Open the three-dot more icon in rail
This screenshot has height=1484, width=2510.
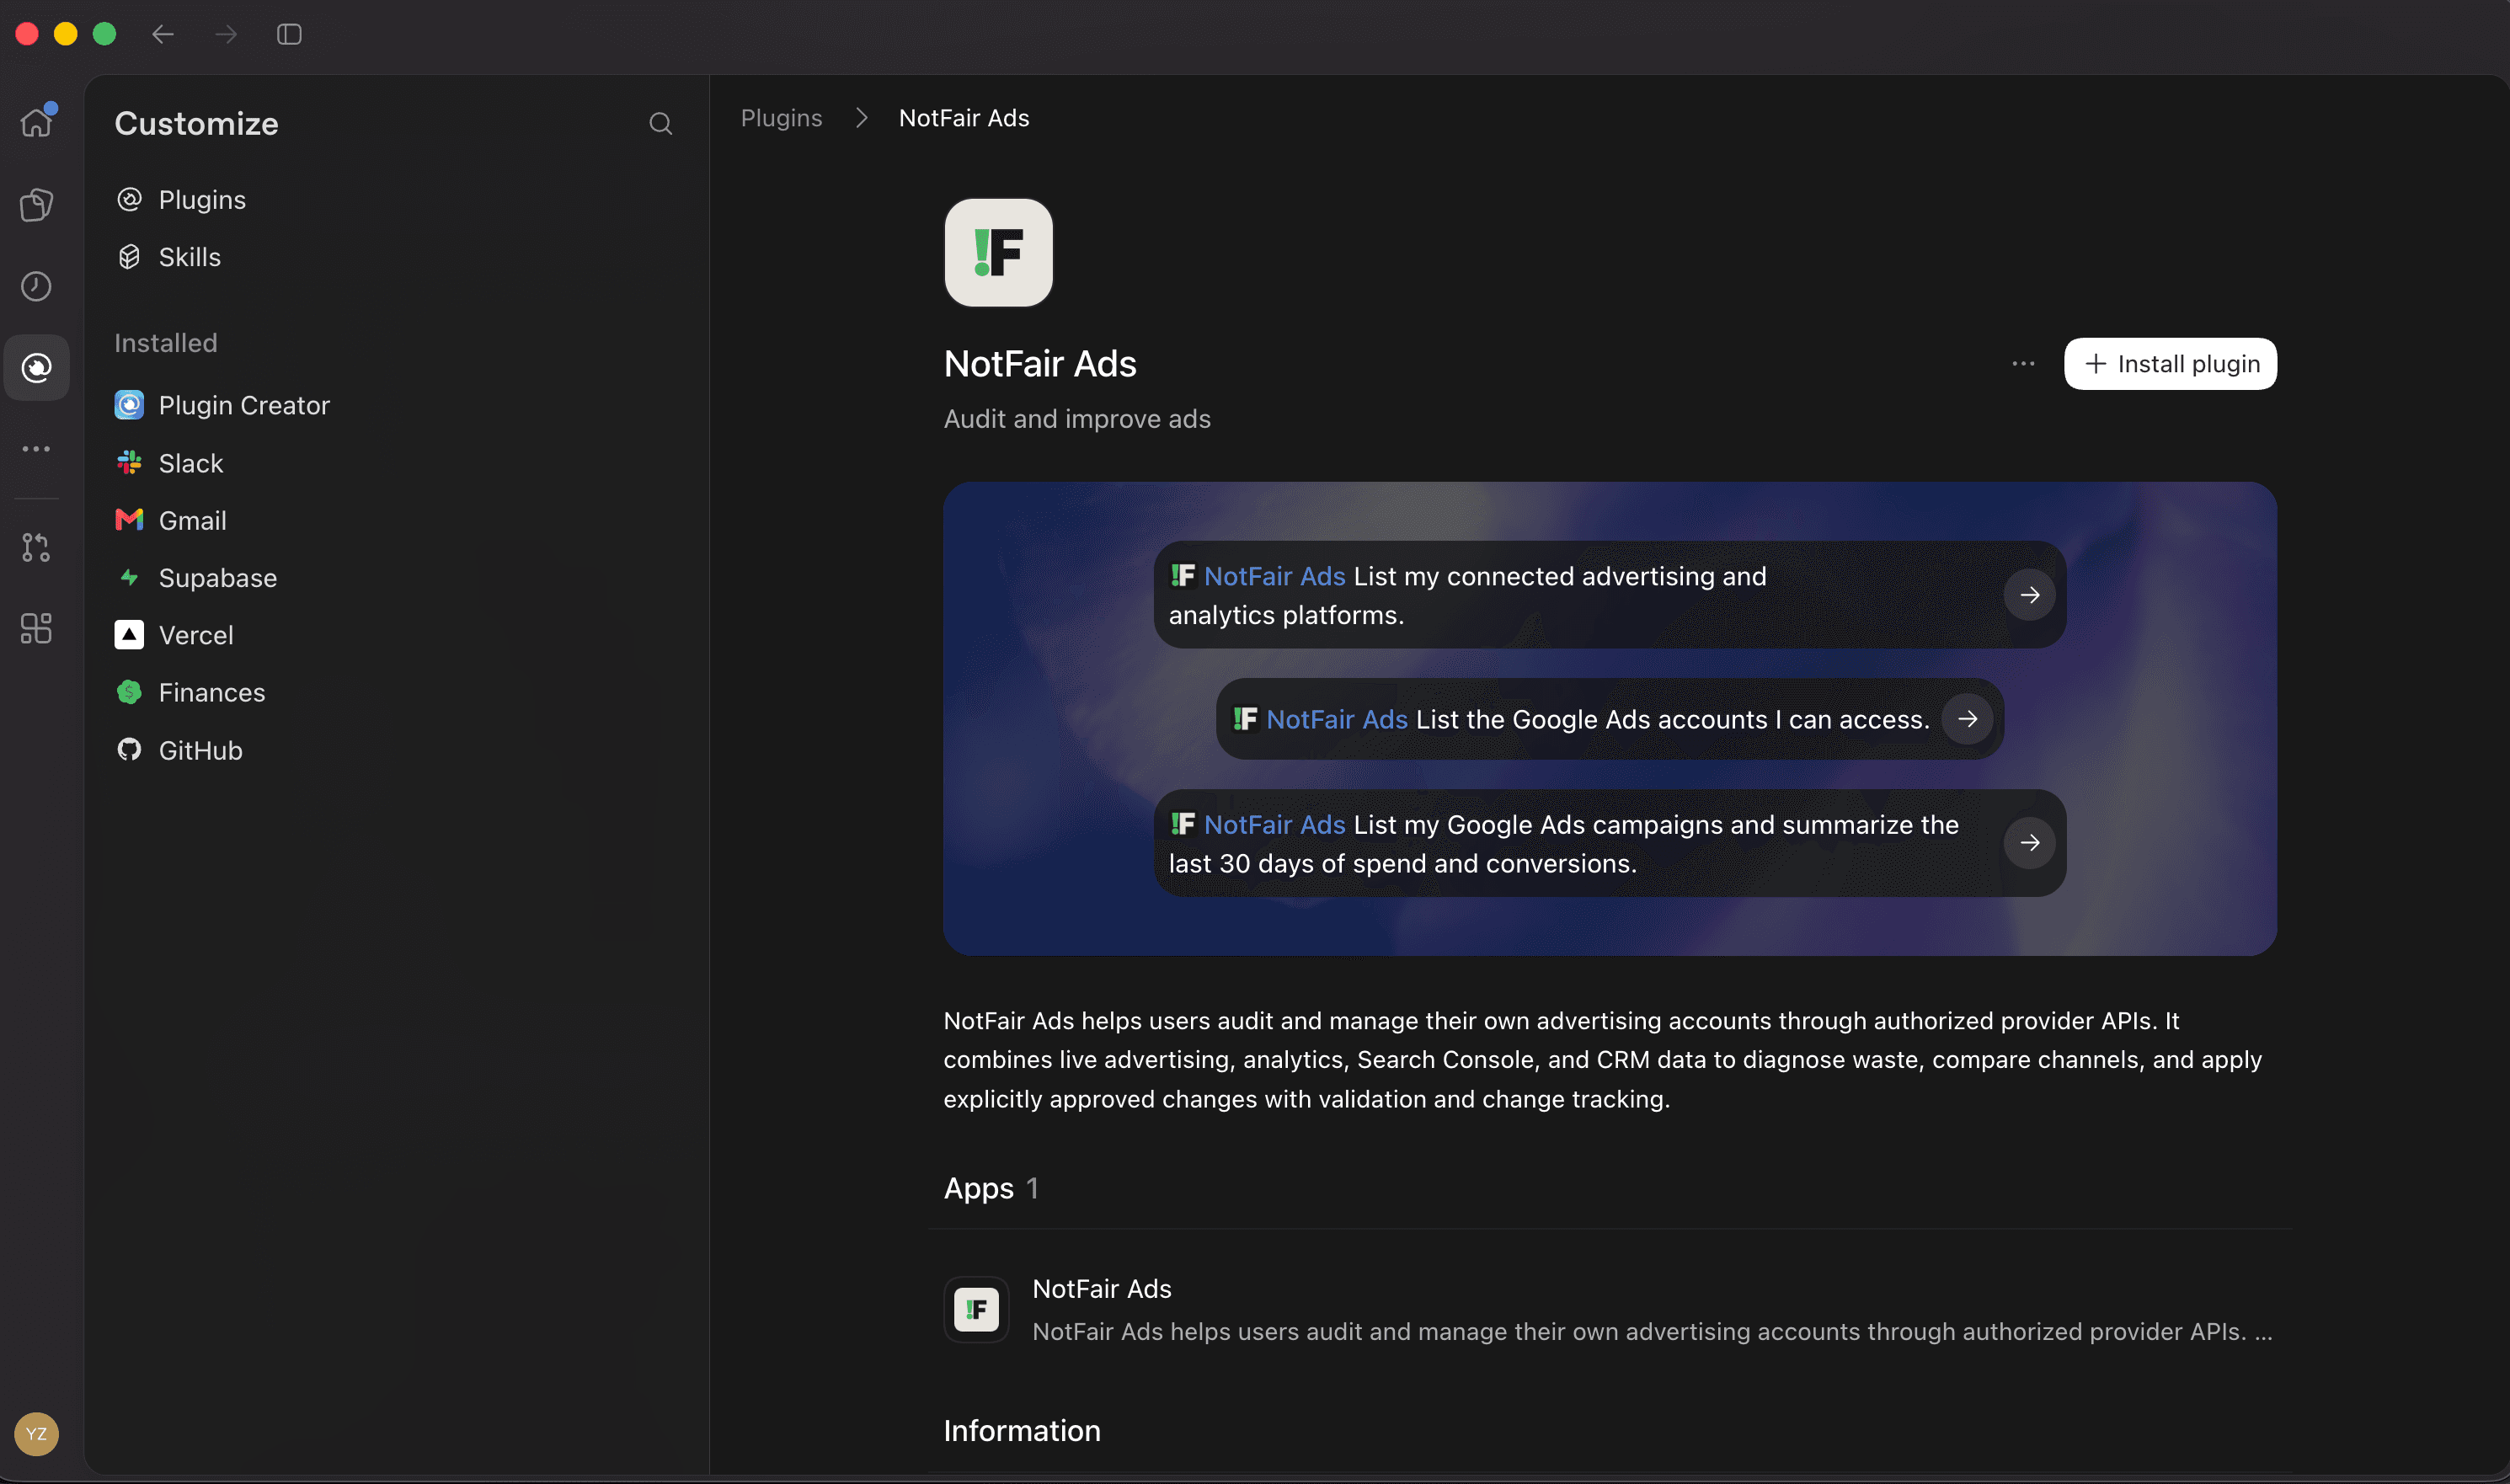[x=36, y=449]
